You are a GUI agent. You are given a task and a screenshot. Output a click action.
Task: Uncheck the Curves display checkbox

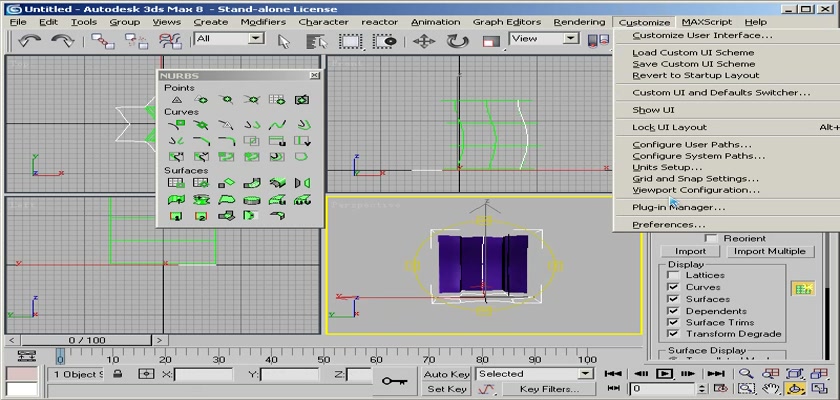pyautogui.click(x=673, y=287)
